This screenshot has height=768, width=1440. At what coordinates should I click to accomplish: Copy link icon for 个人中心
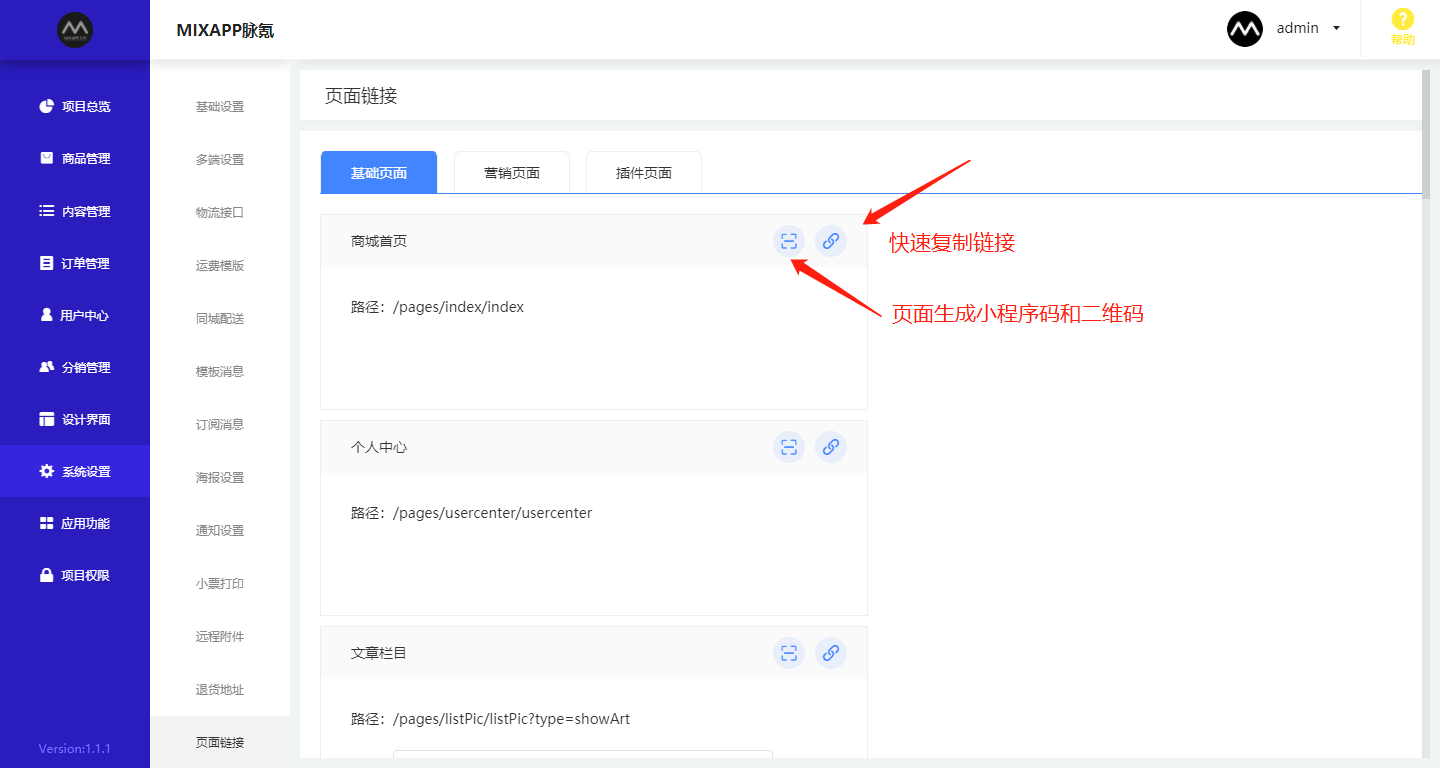pos(830,447)
